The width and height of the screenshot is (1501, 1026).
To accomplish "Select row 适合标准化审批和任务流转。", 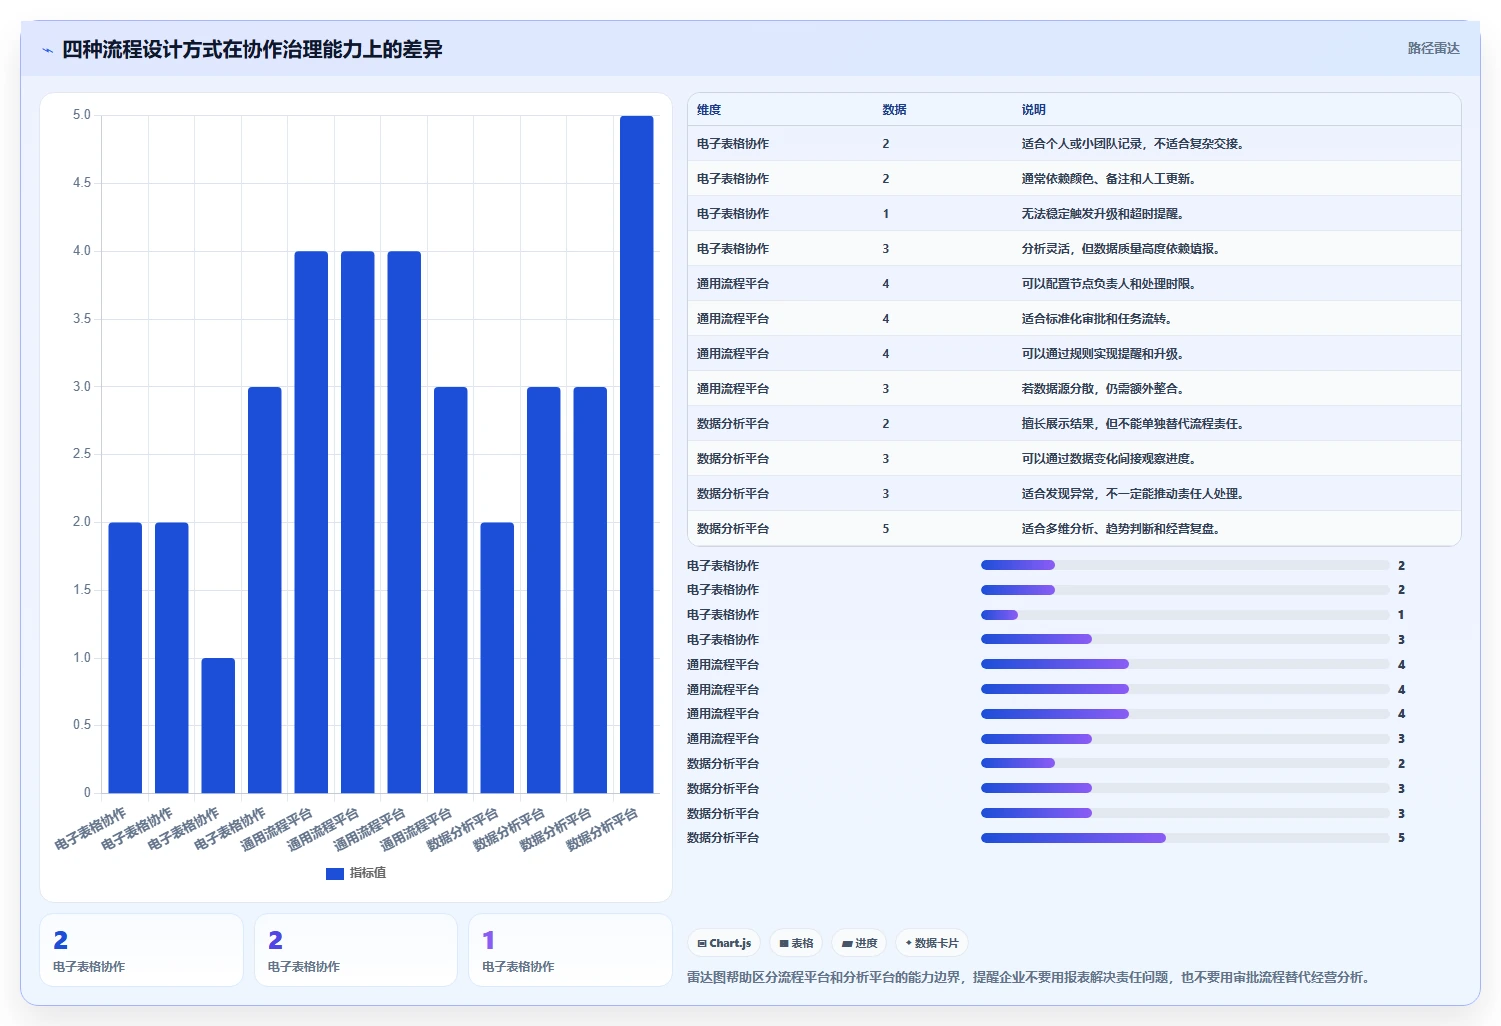I will (1074, 319).
